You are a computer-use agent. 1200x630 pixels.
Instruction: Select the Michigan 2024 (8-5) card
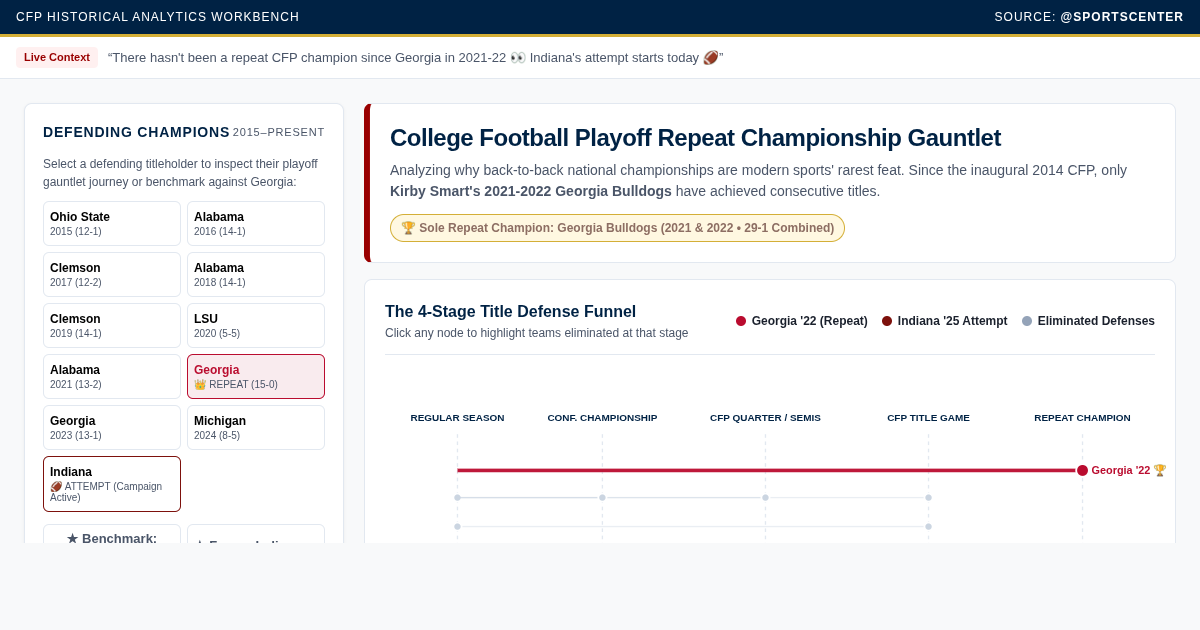pos(256,427)
